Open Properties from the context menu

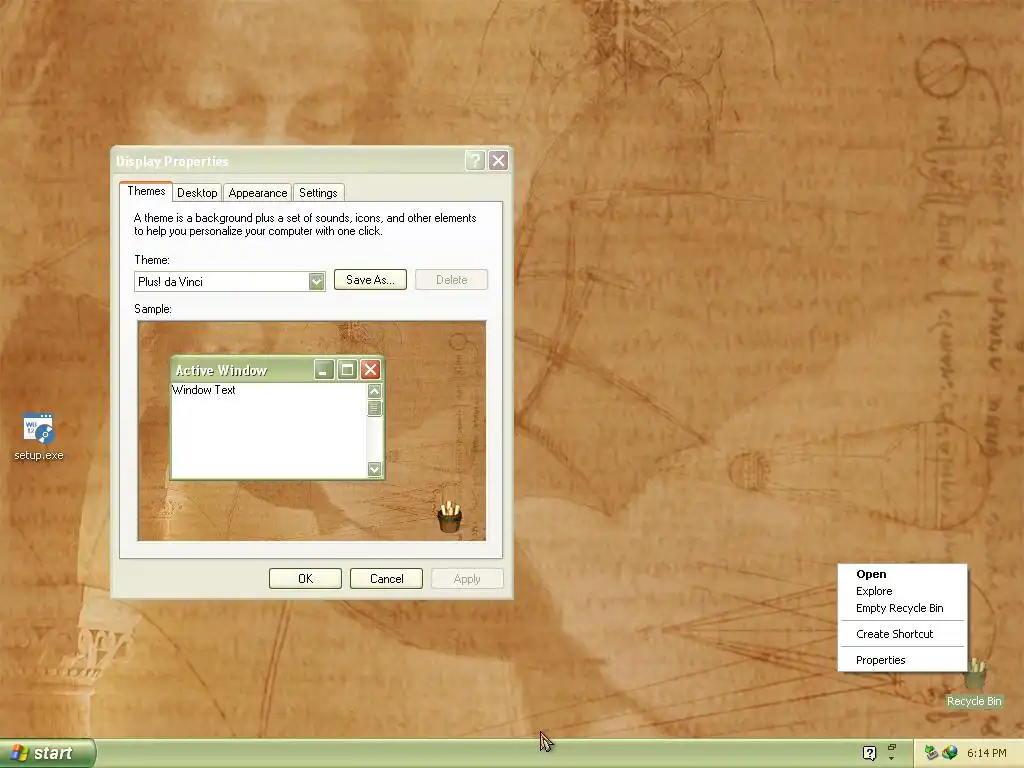click(903, 660)
